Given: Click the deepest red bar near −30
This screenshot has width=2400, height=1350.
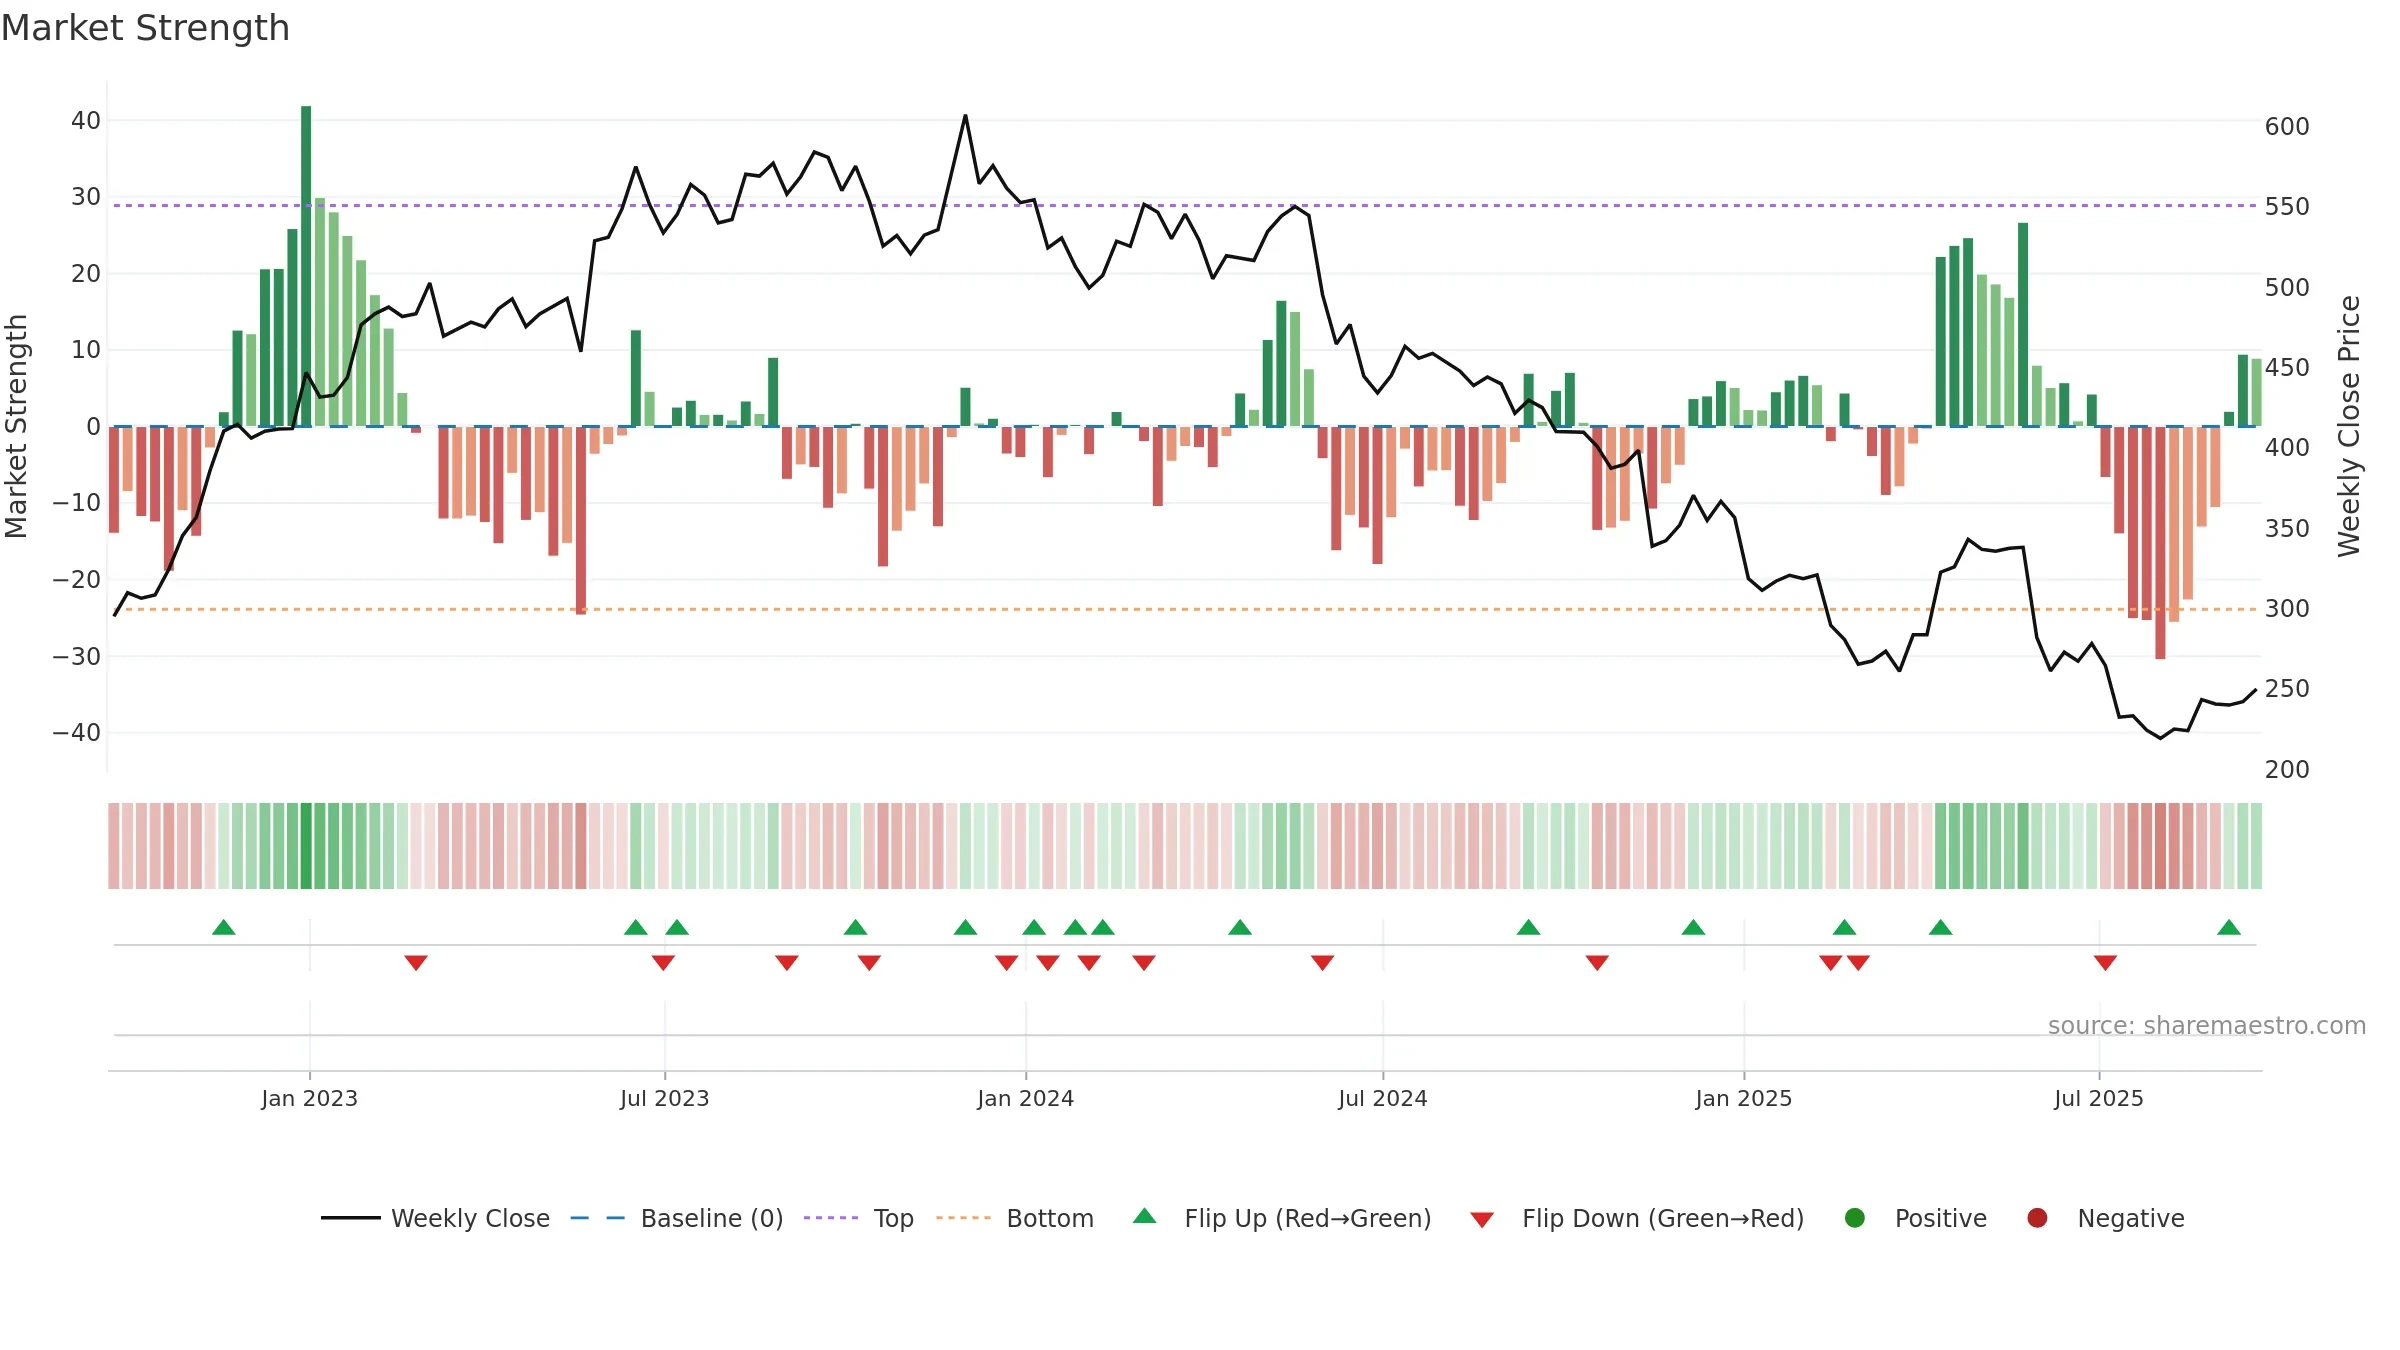Looking at the screenshot, I should (x=2160, y=542).
